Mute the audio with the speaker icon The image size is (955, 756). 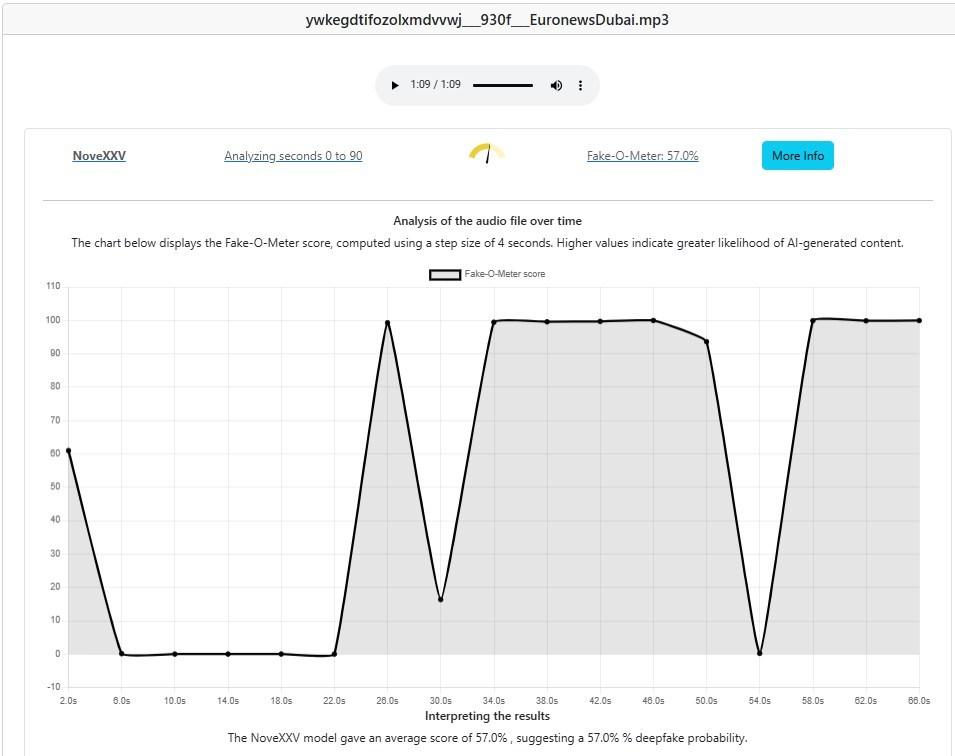point(556,86)
